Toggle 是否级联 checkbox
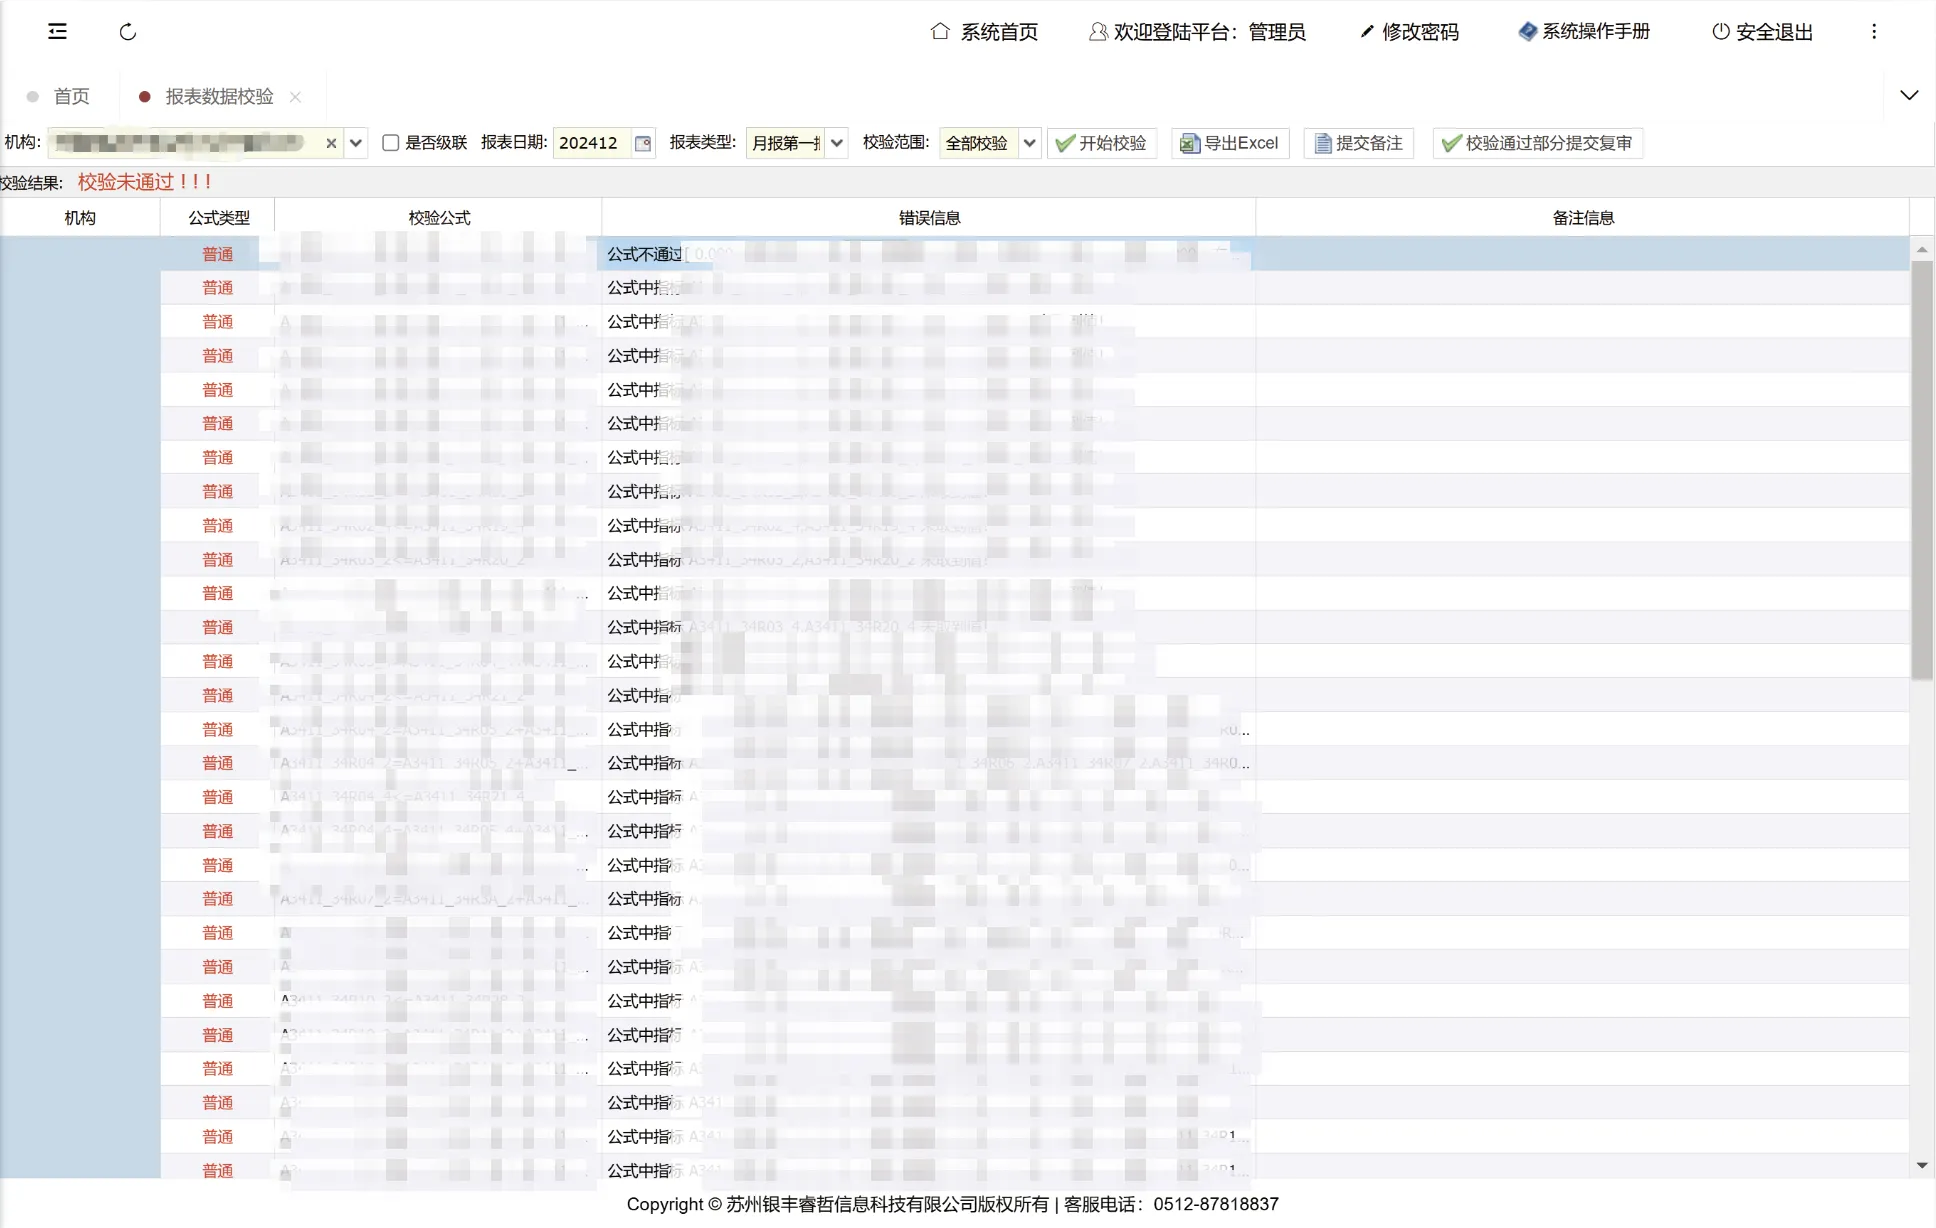Image resolution: width=1936 pixels, height=1228 pixels. pos(391,143)
